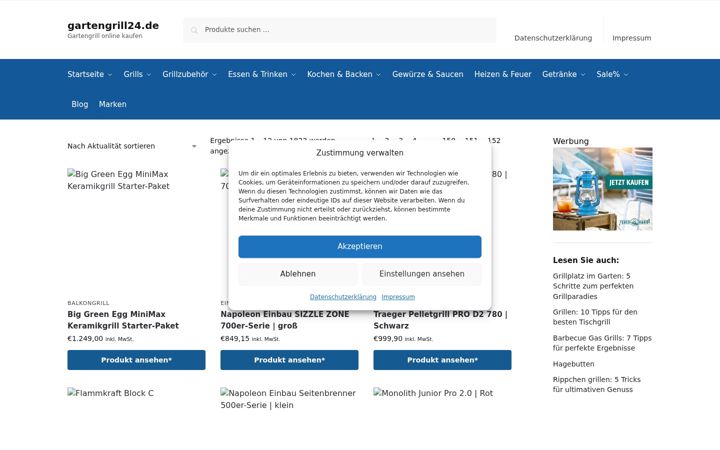The height and width of the screenshot is (450, 720).
Task: Open the BALKONGRILL category label
Action: [x=88, y=303]
